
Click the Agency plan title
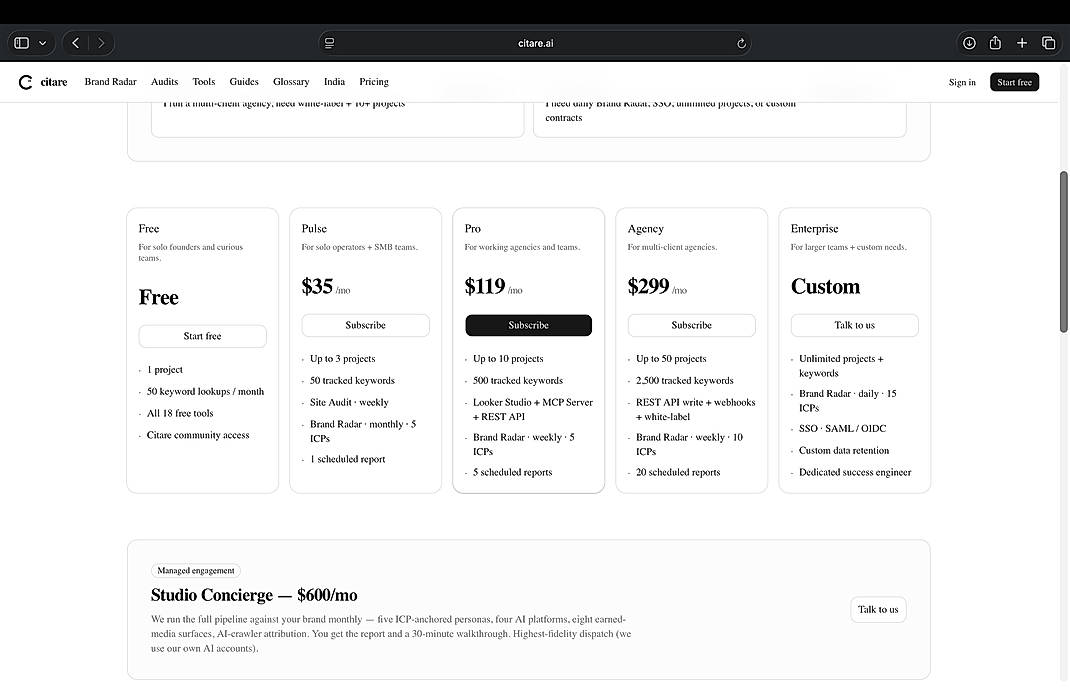[x=646, y=229]
